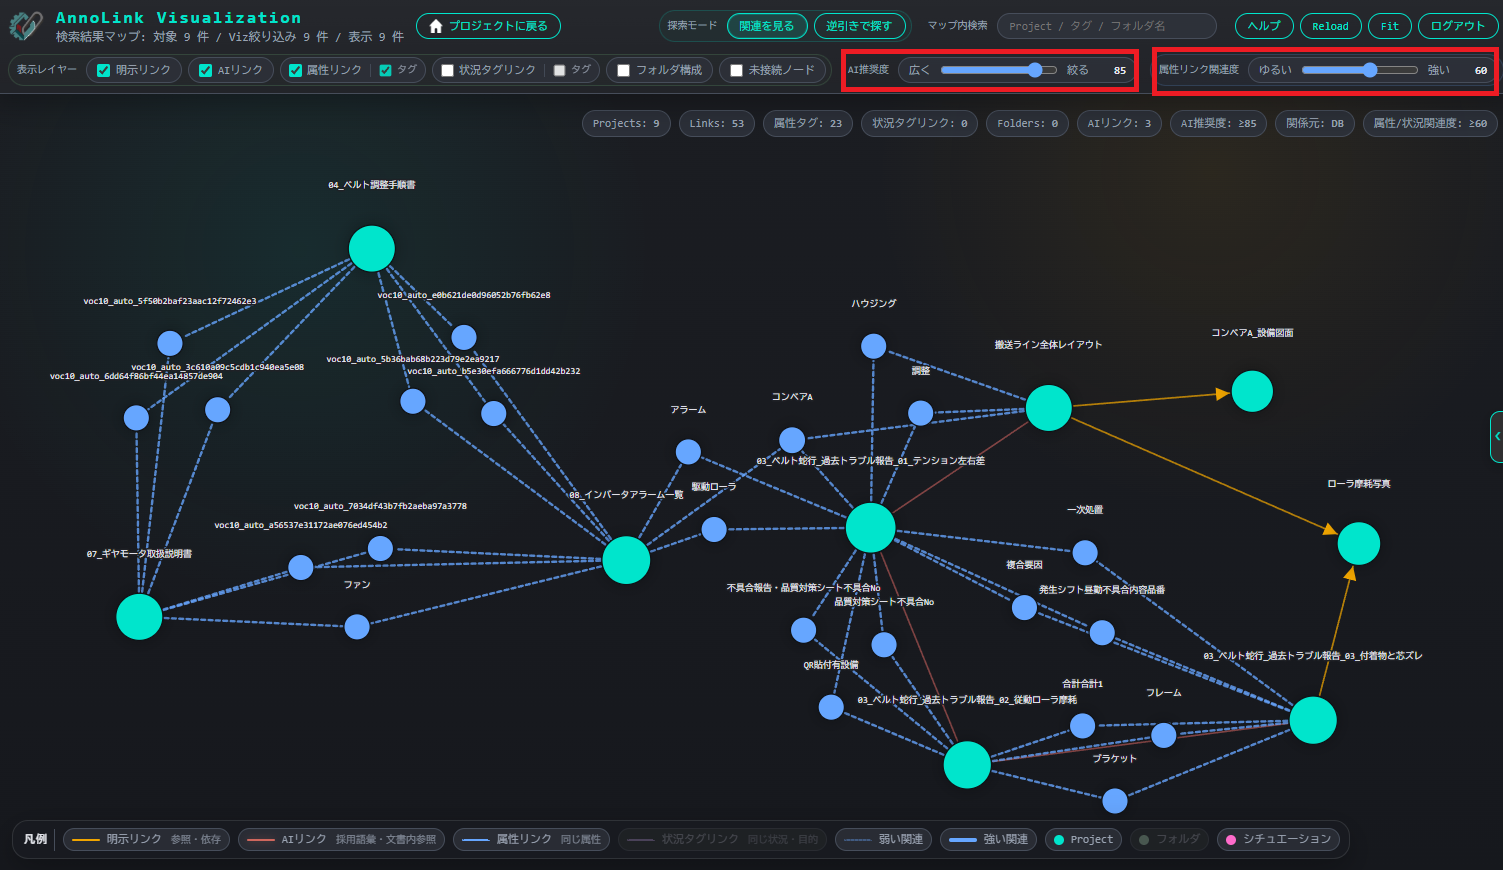Click the 属性リンク関連度 slider track

tap(1360, 70)
